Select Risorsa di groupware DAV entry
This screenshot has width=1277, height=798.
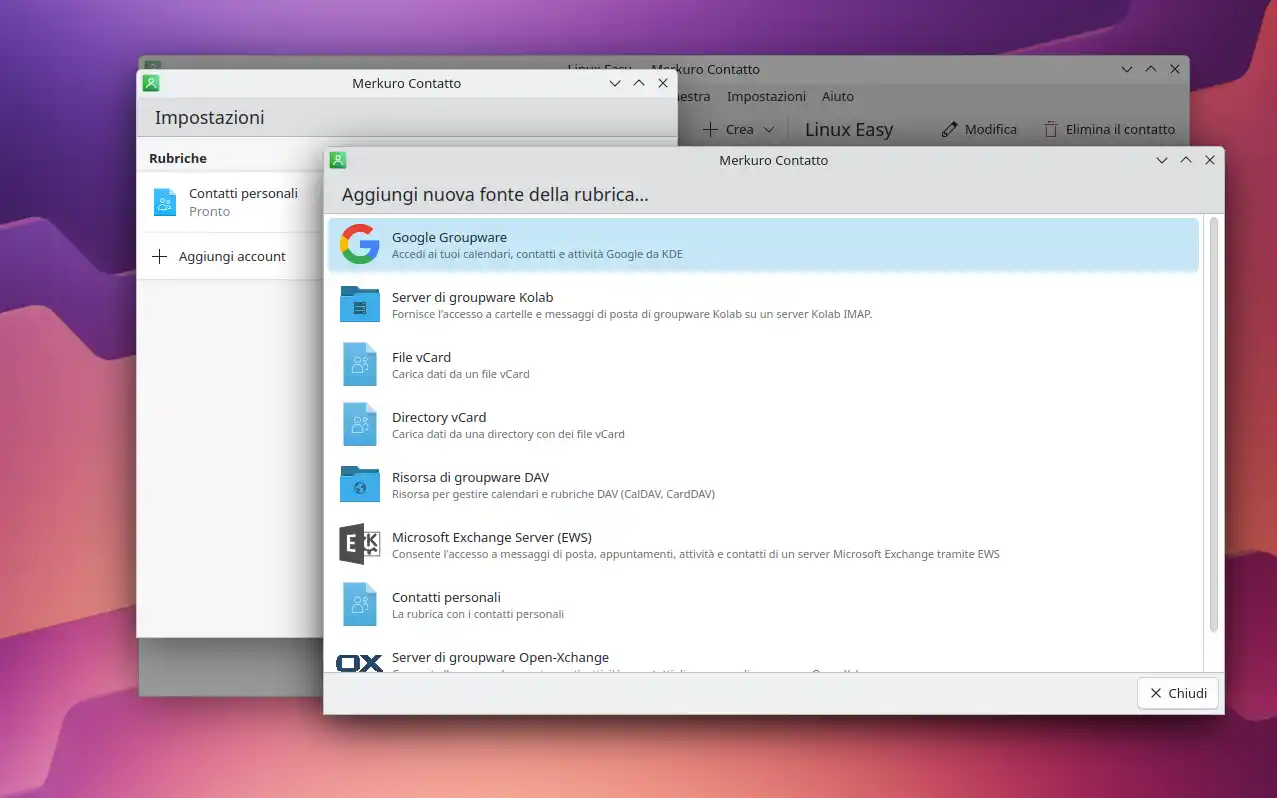coord(763,484)
